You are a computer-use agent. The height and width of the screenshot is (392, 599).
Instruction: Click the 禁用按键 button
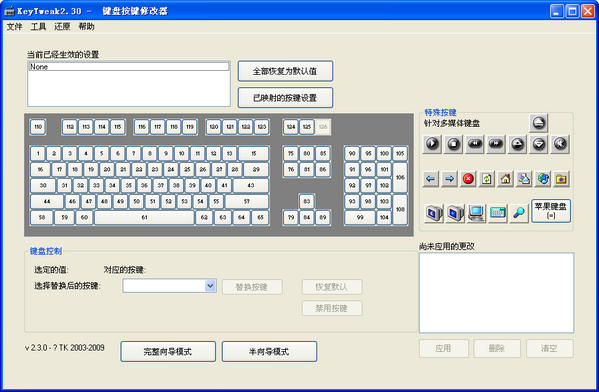(332, 308)
